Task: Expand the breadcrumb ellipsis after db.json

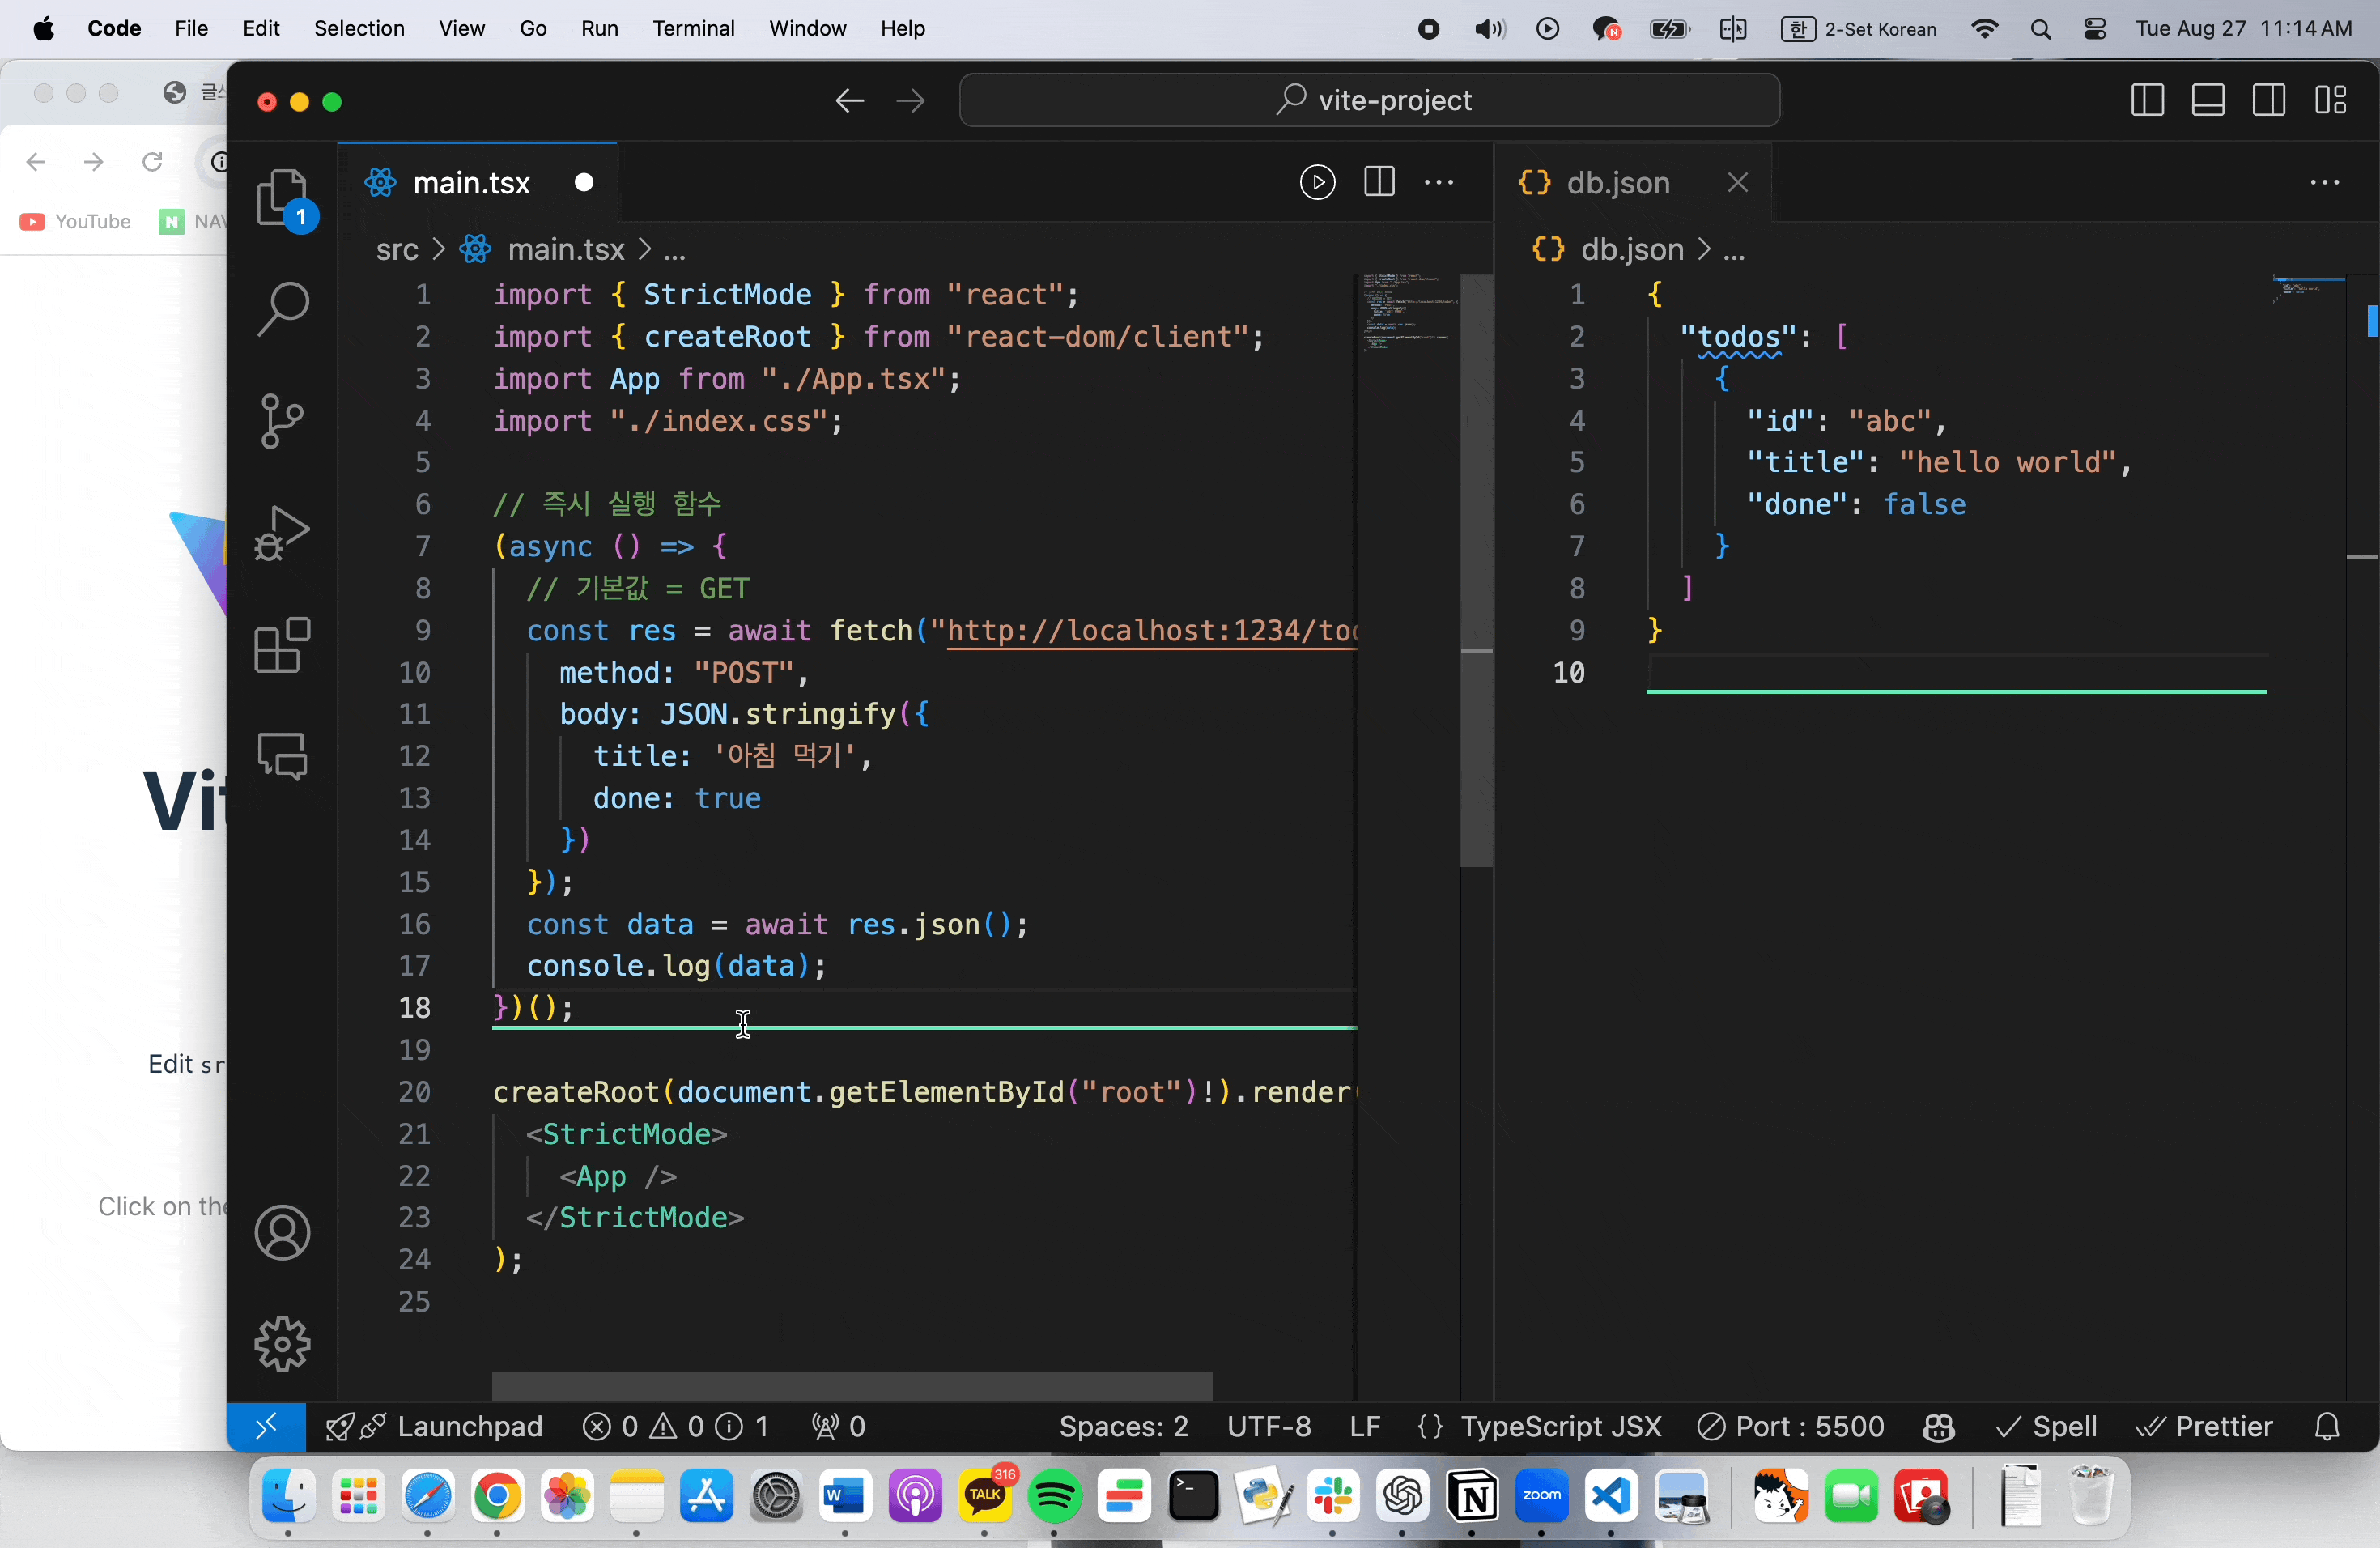Action: (1735, 250)
